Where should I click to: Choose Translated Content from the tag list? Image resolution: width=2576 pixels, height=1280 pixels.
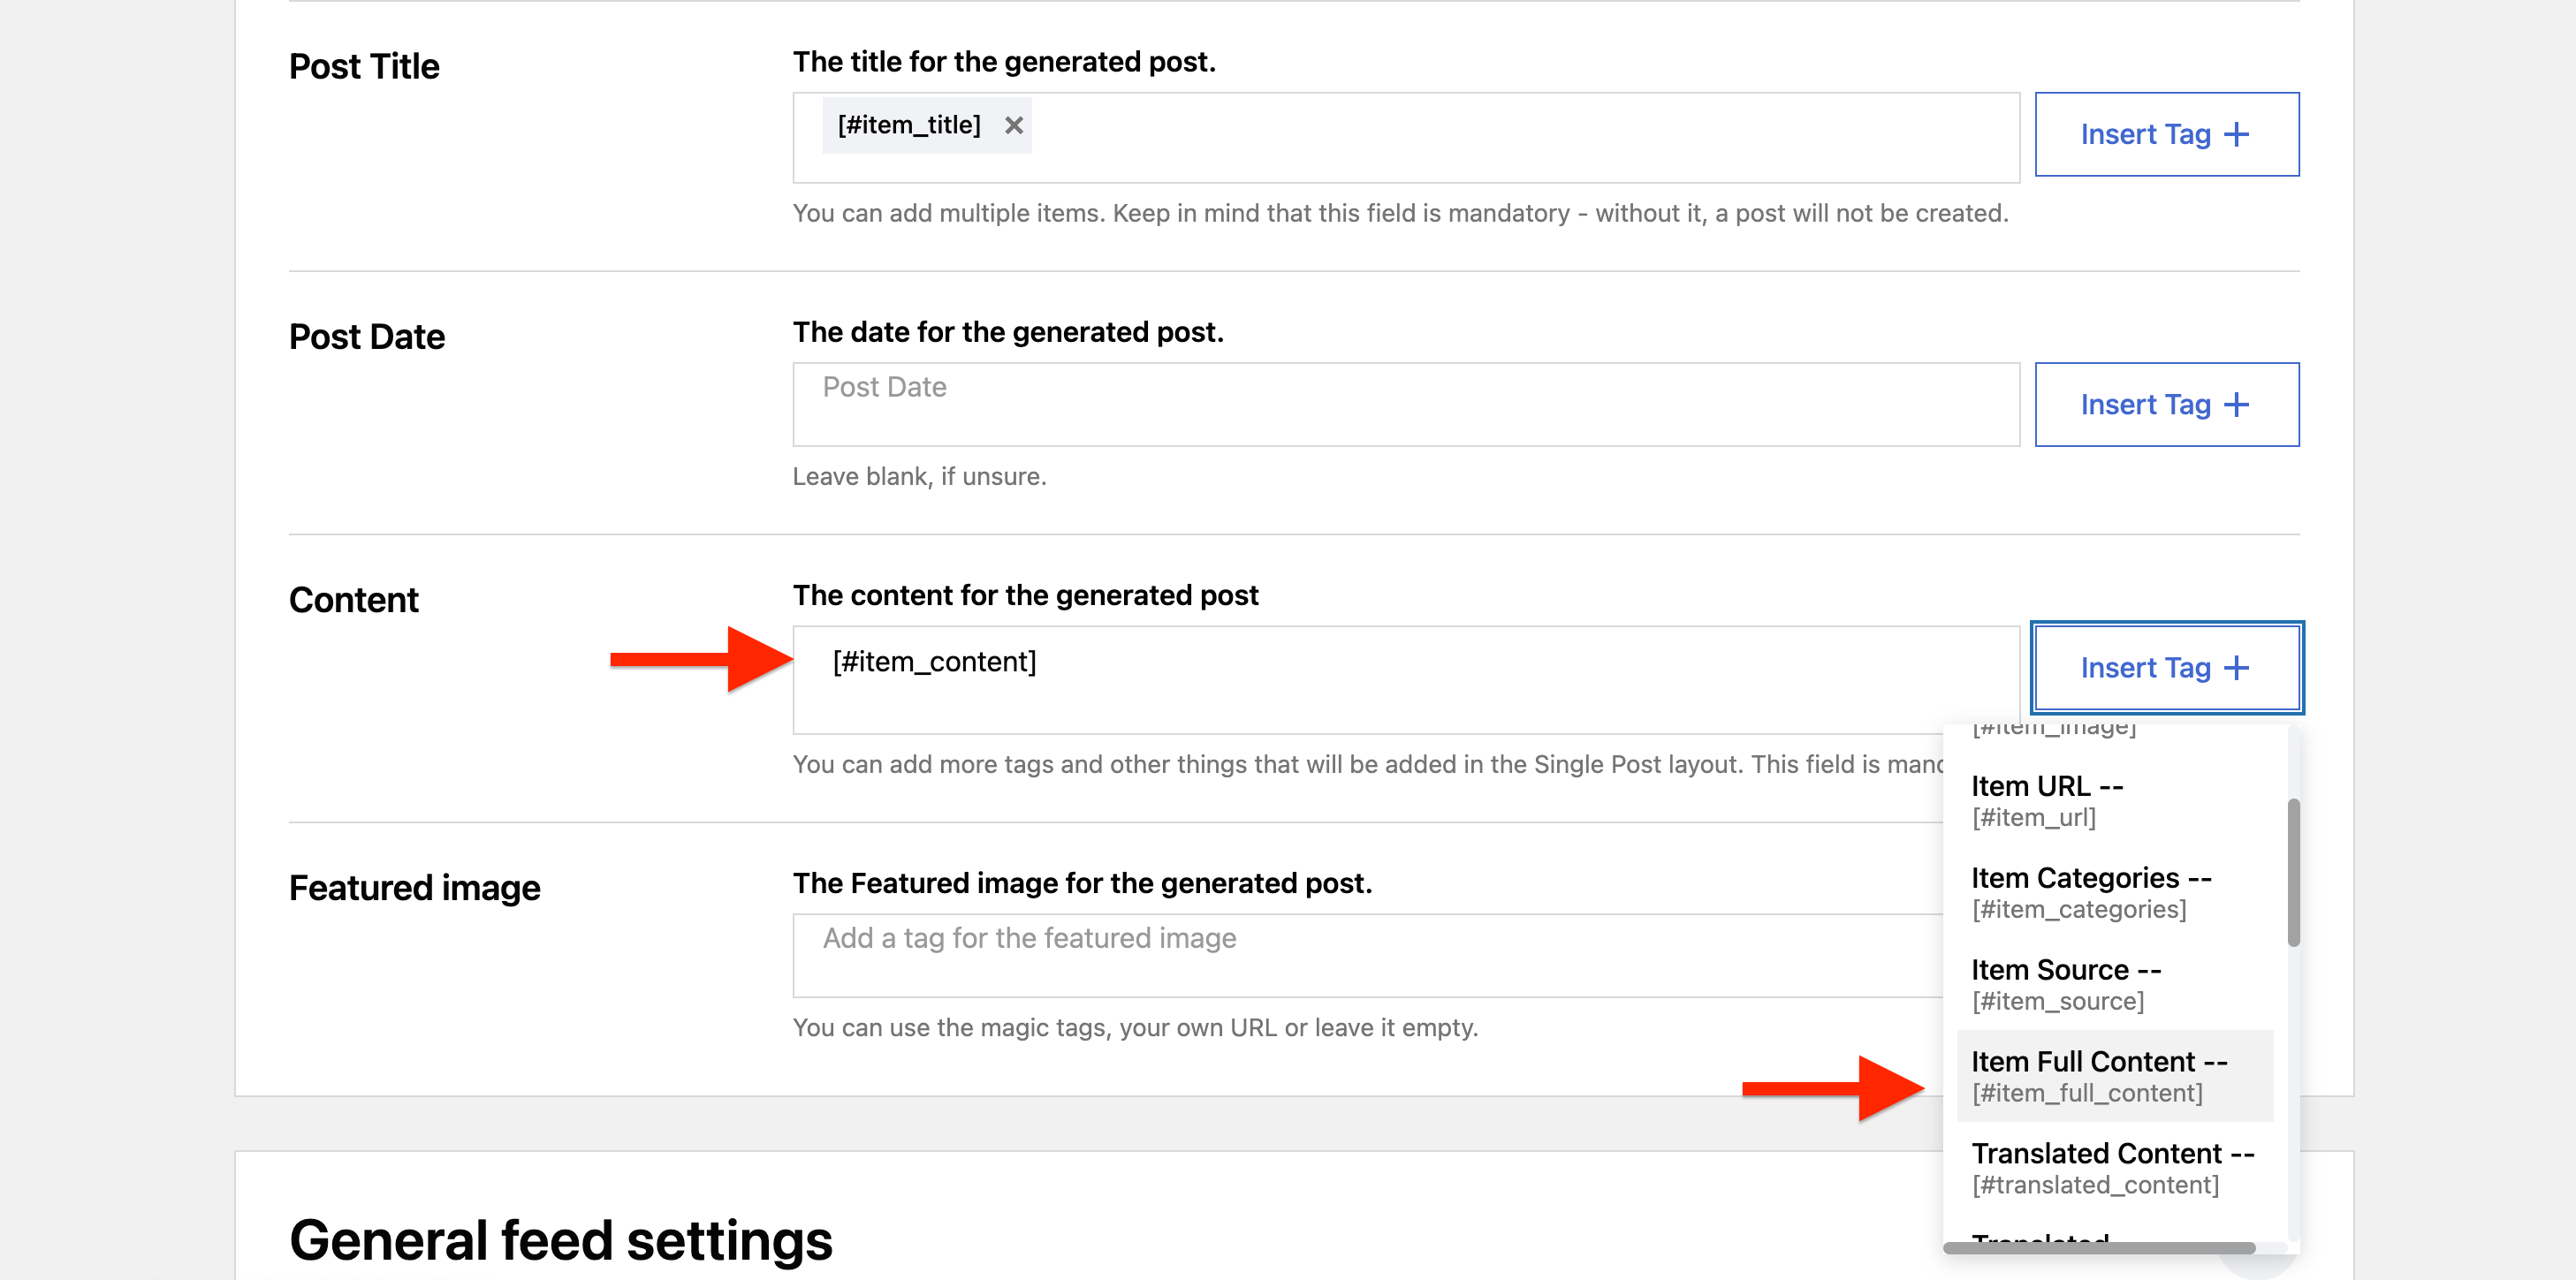(2111, 1168)
